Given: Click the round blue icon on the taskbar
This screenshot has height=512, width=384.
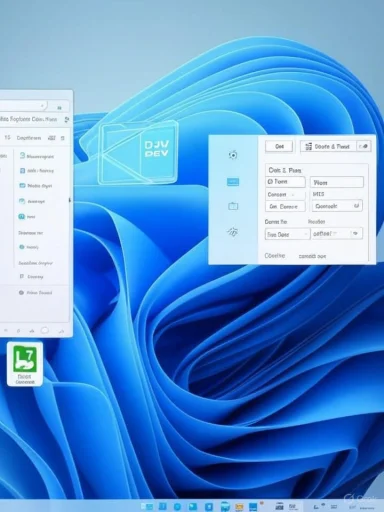Looking at the screenshot, I should click(x=177, y=507).
